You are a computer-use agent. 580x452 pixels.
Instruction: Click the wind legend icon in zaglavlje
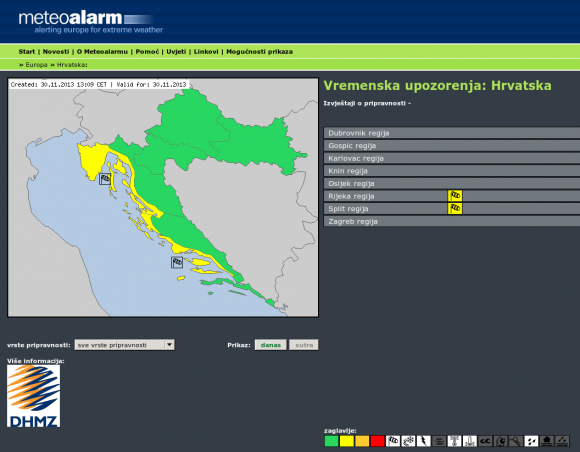click(x=393, y=441)
